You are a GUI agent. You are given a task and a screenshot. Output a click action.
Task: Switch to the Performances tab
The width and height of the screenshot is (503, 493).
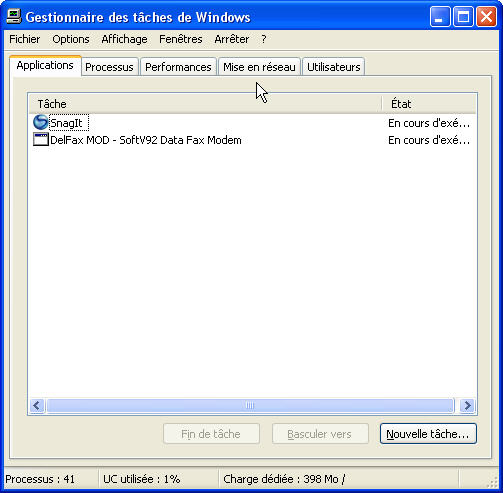pyautogui.click(x=178, y=67)
